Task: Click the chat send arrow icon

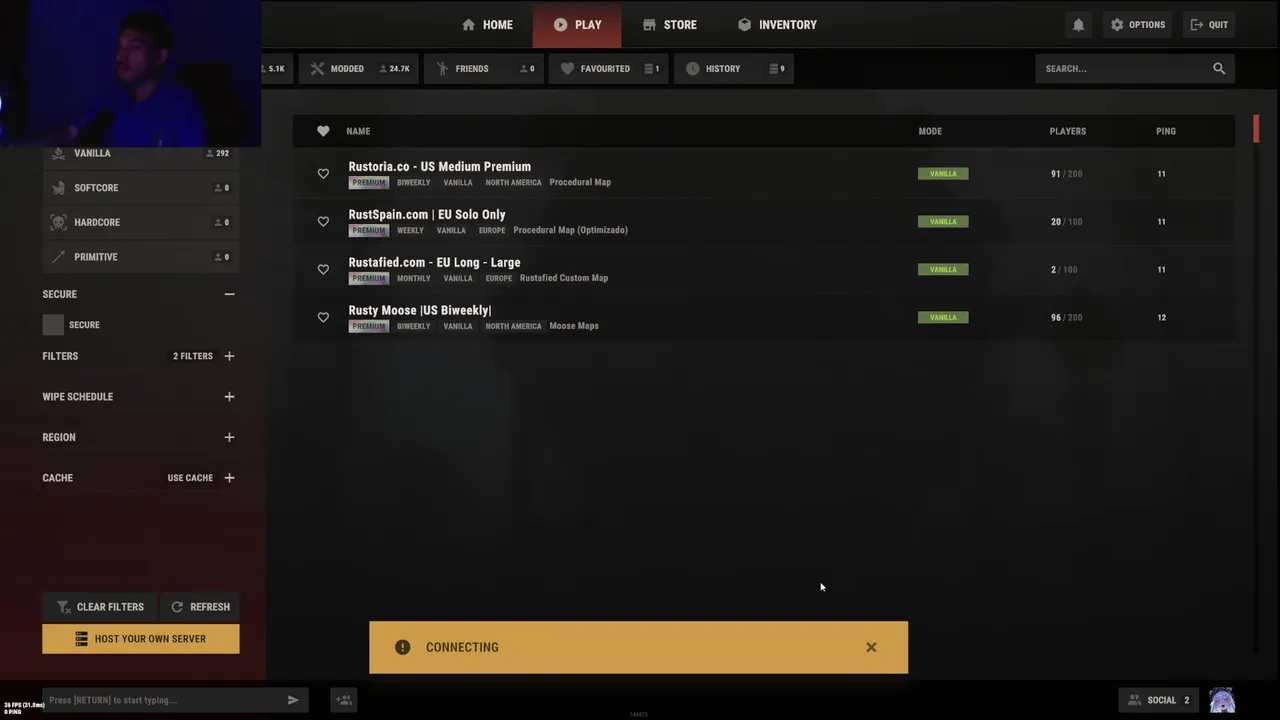Action: coord(293,700)
